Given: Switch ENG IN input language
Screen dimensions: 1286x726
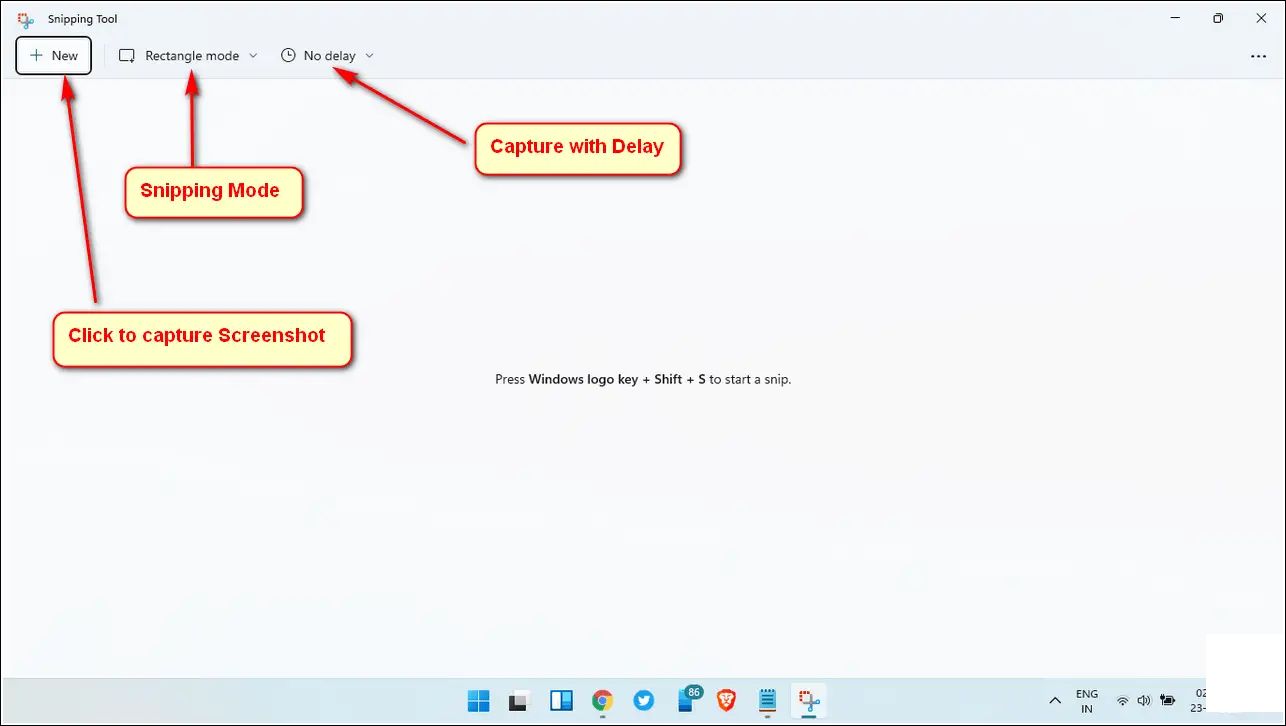Looking at the screenshot, I should pos(1087,701).
